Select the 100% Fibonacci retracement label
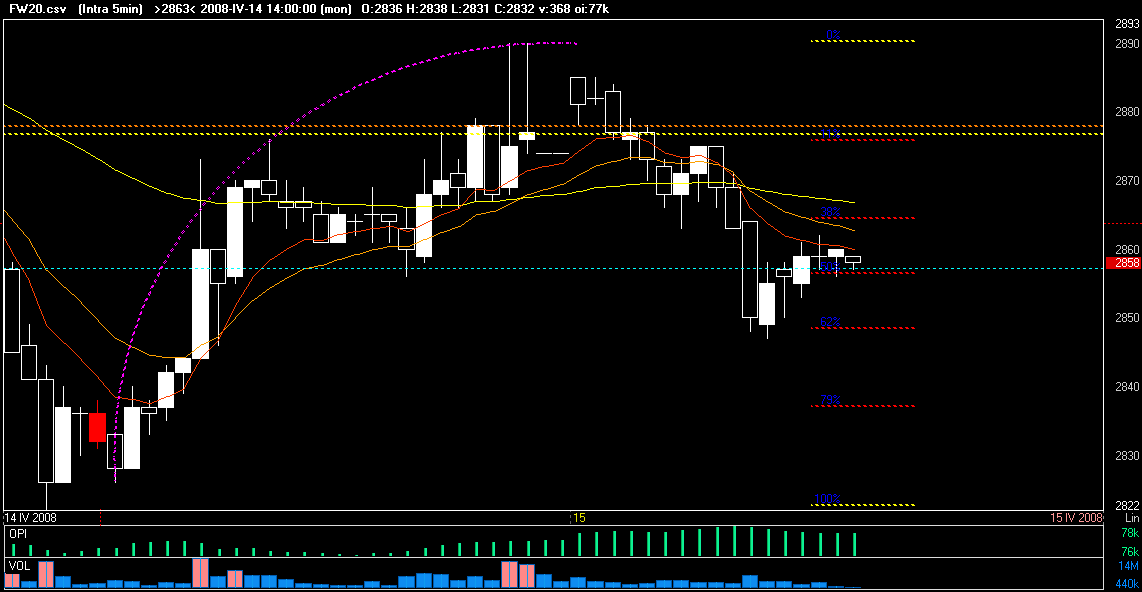This screenshot has width=1142, height=592. point(827,500)
